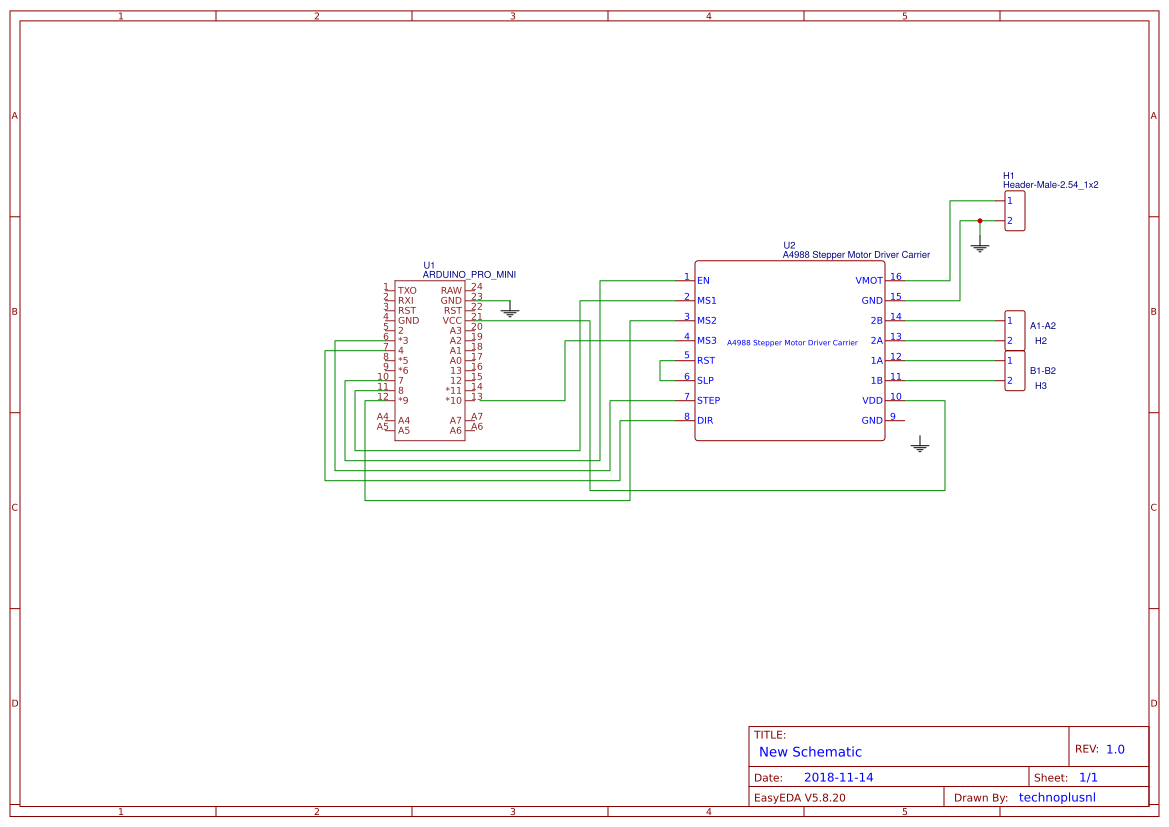Click the technoplusnl Drawn By text
Viewport: 1169px width, 827px height.
point(1055,797)
